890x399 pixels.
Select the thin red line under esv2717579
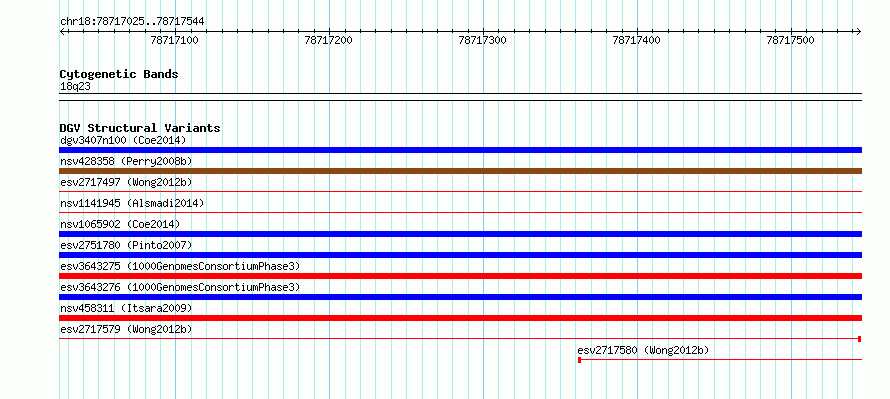click(x=460, y=339)
